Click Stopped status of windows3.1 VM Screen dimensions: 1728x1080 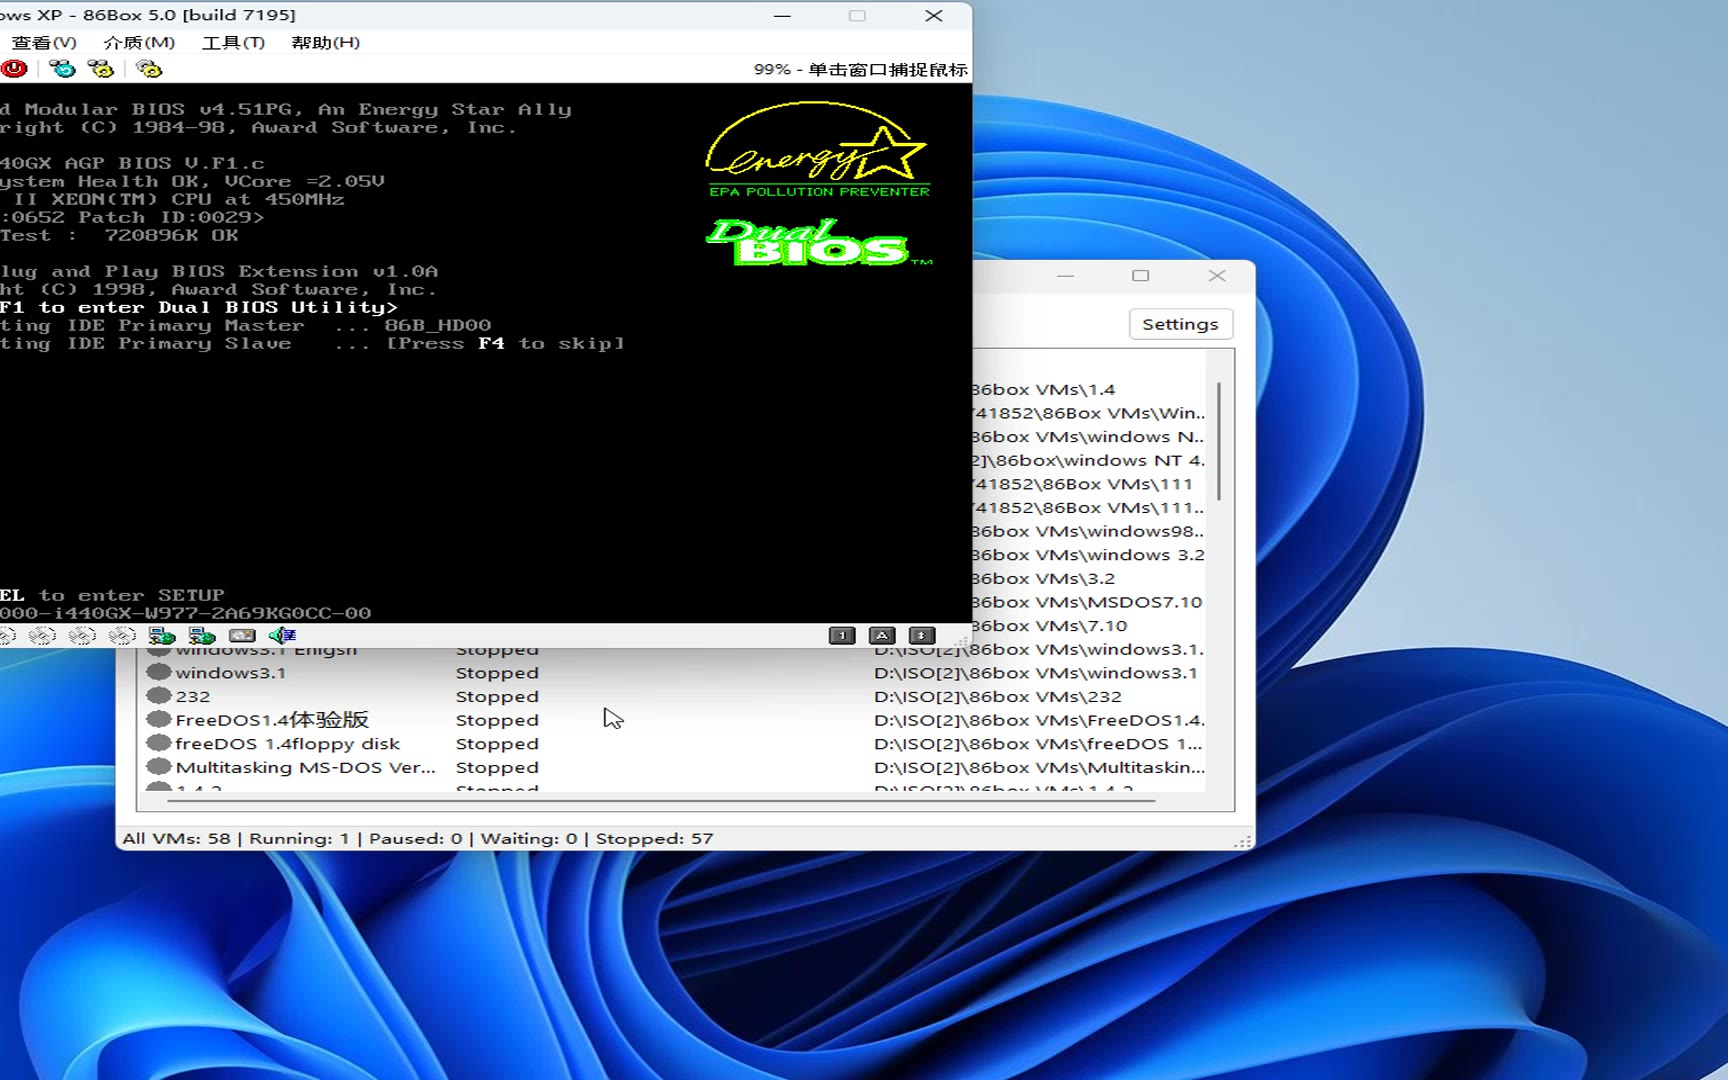[497, 673]
